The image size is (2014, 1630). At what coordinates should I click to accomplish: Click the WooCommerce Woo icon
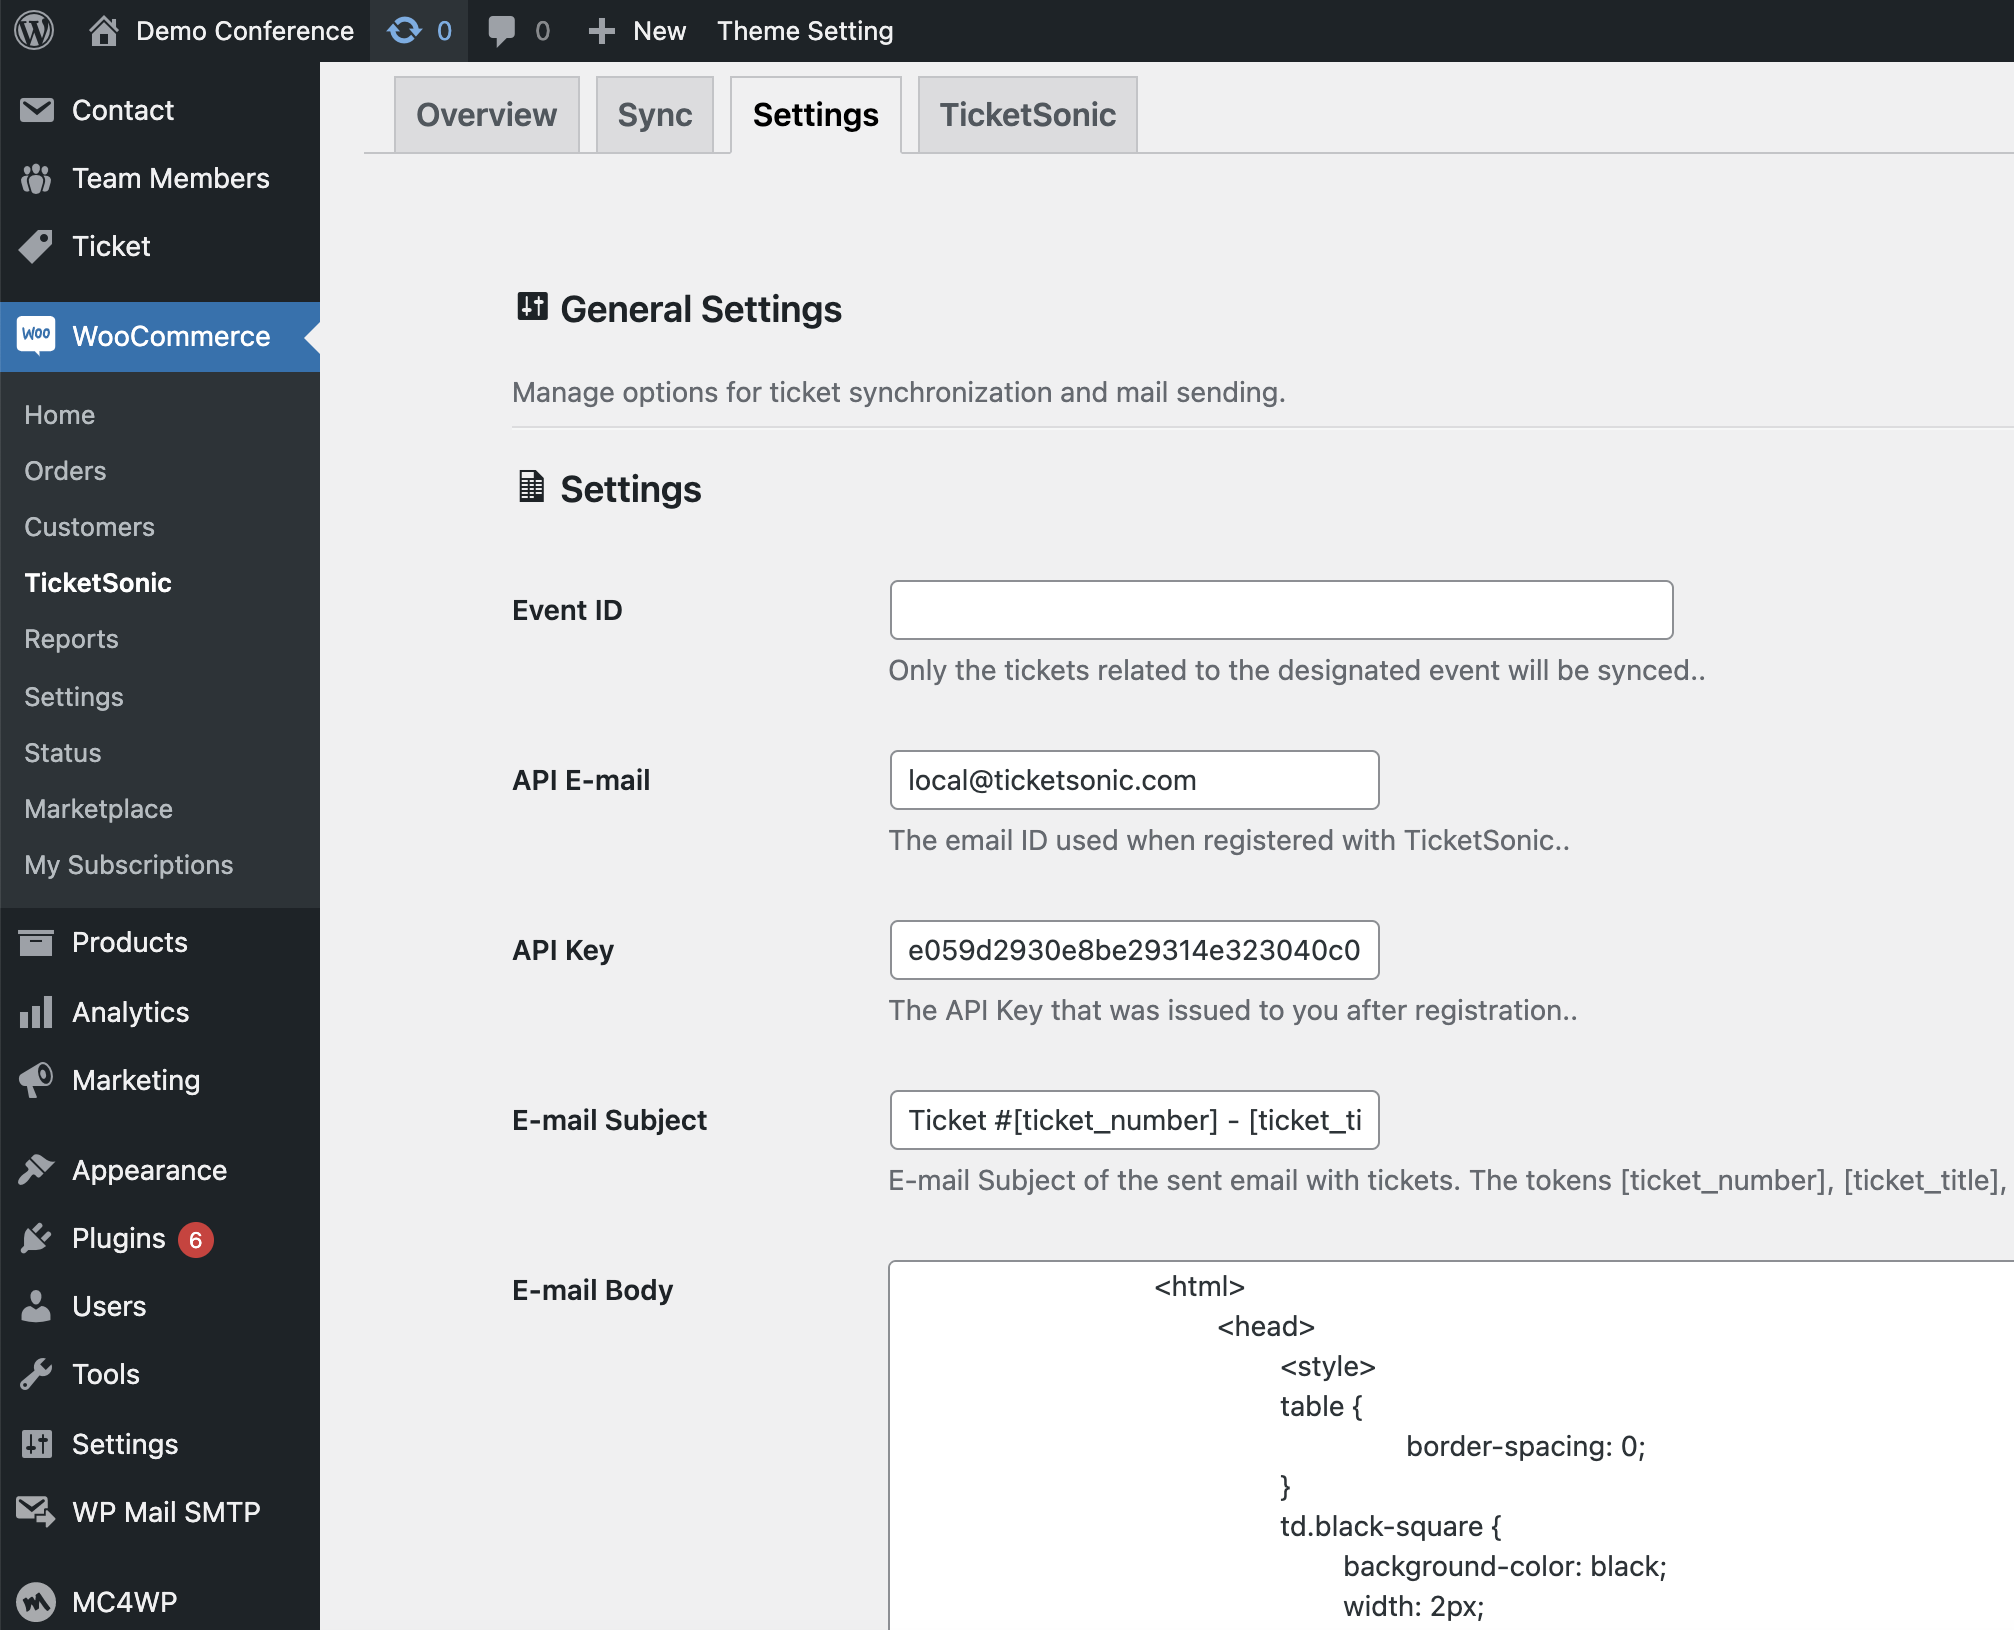37,336
